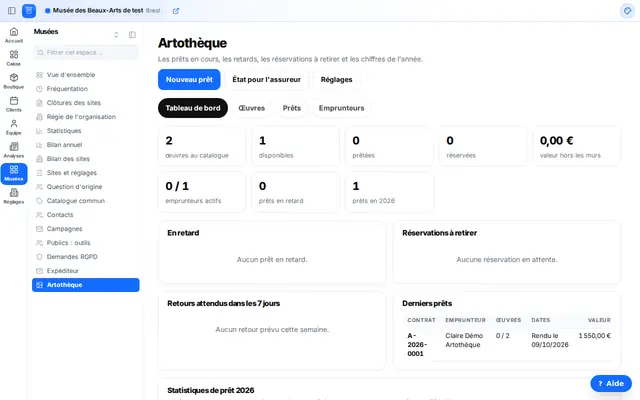Click 'Aucune réservation en attente.' text
The height and width of the screenshot is (400, 640).
click(507, 260)
